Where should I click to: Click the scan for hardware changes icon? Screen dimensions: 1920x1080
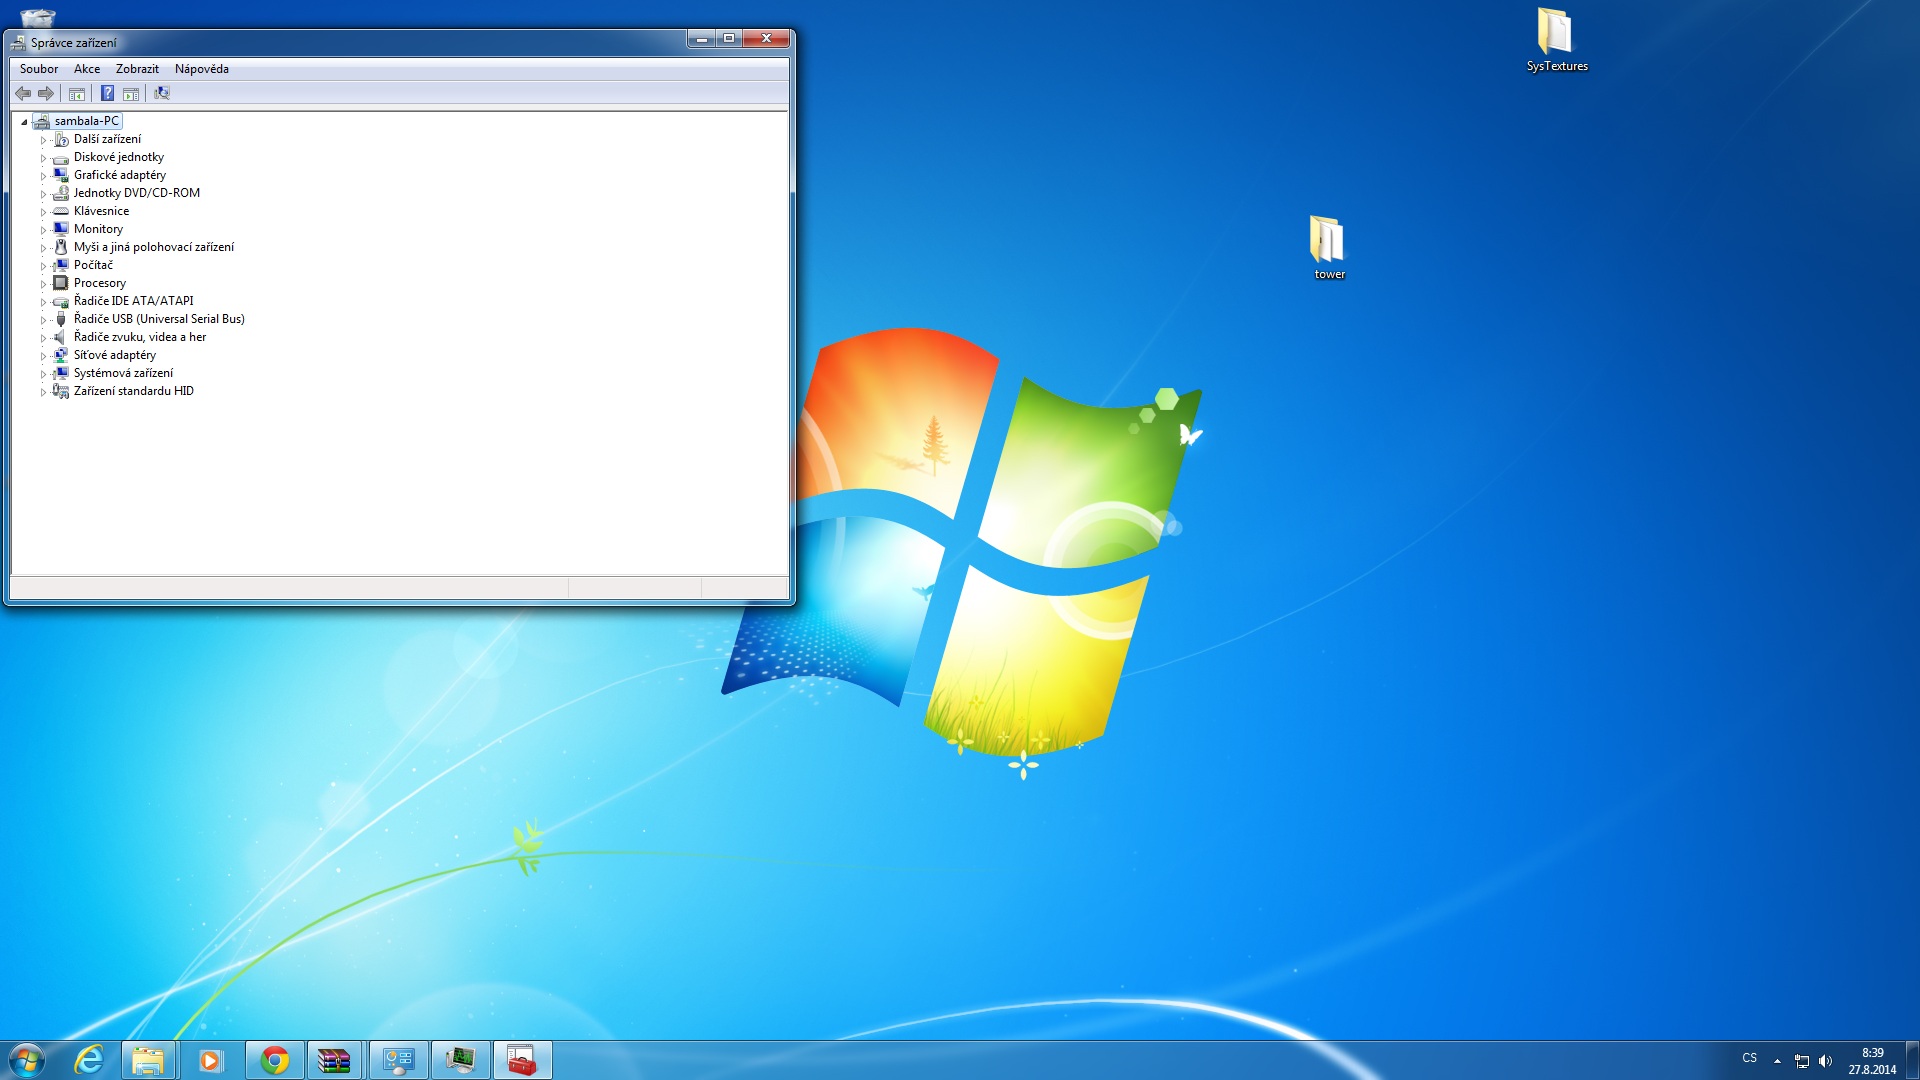point(162,94)
